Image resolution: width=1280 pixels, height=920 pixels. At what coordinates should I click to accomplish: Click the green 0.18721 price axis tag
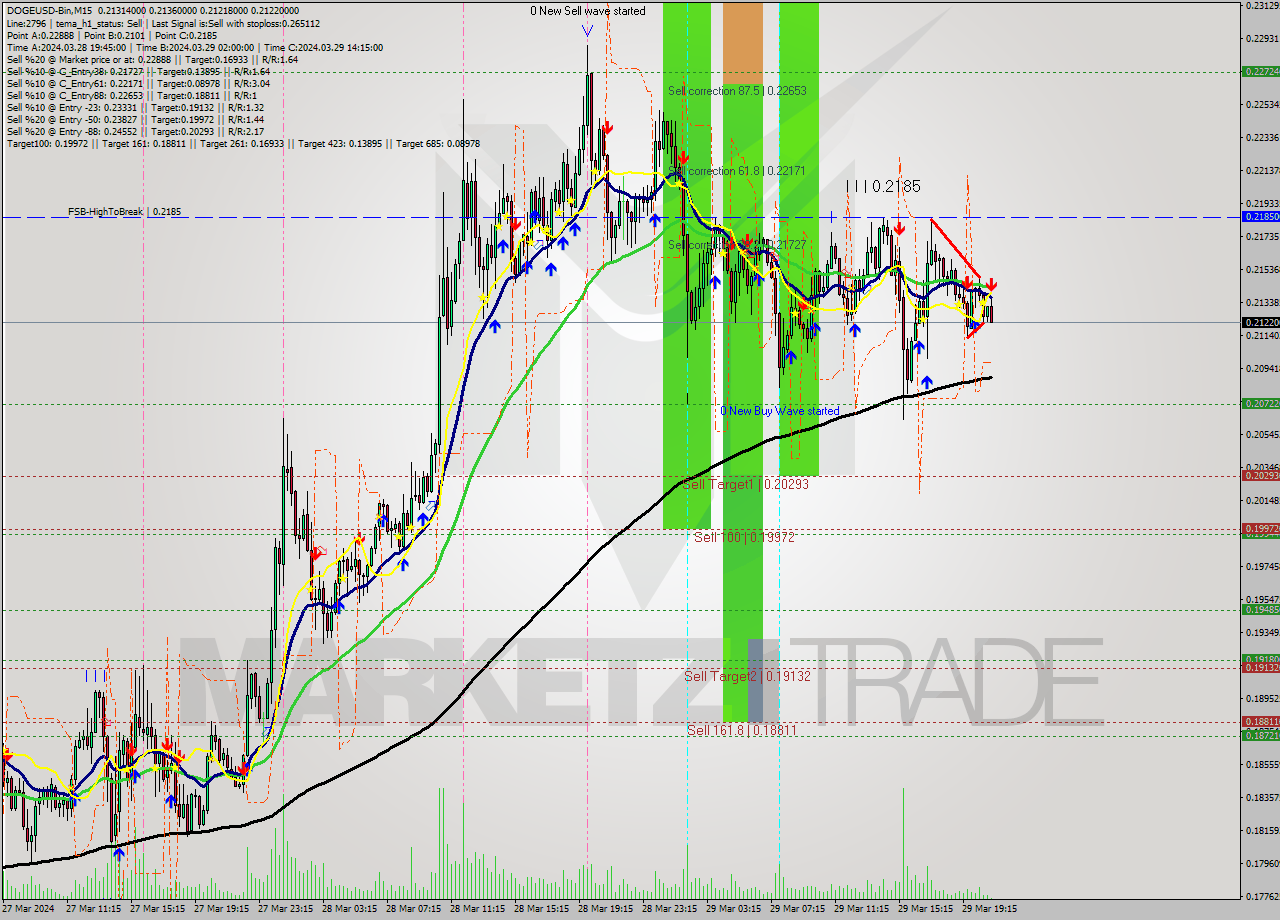coord(1260,735)
